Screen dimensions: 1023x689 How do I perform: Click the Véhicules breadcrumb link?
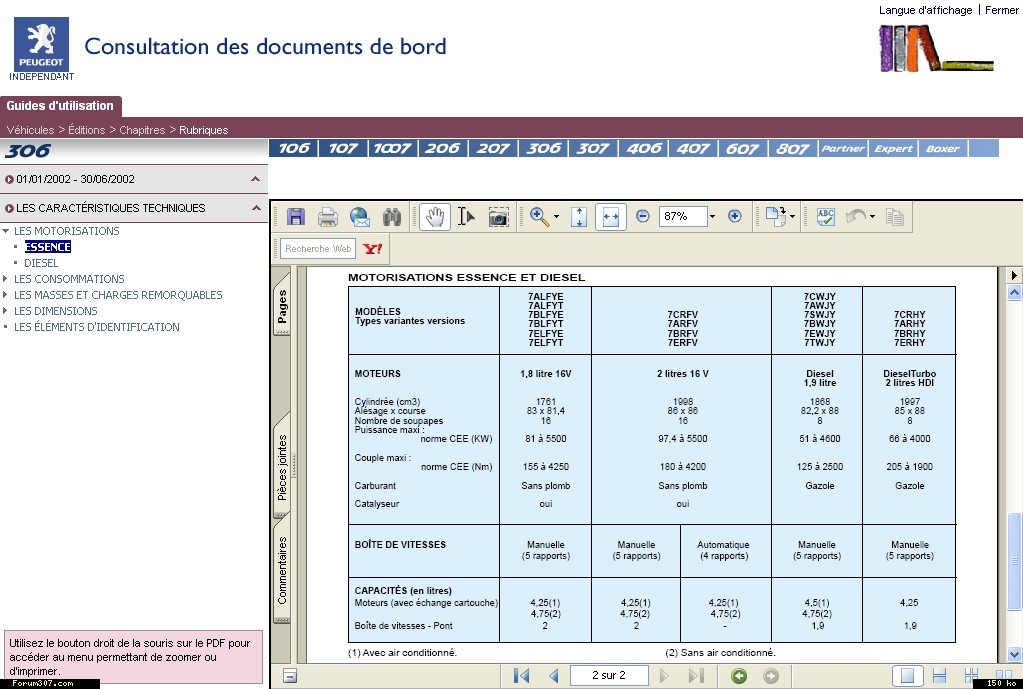[x=30, y=130]
